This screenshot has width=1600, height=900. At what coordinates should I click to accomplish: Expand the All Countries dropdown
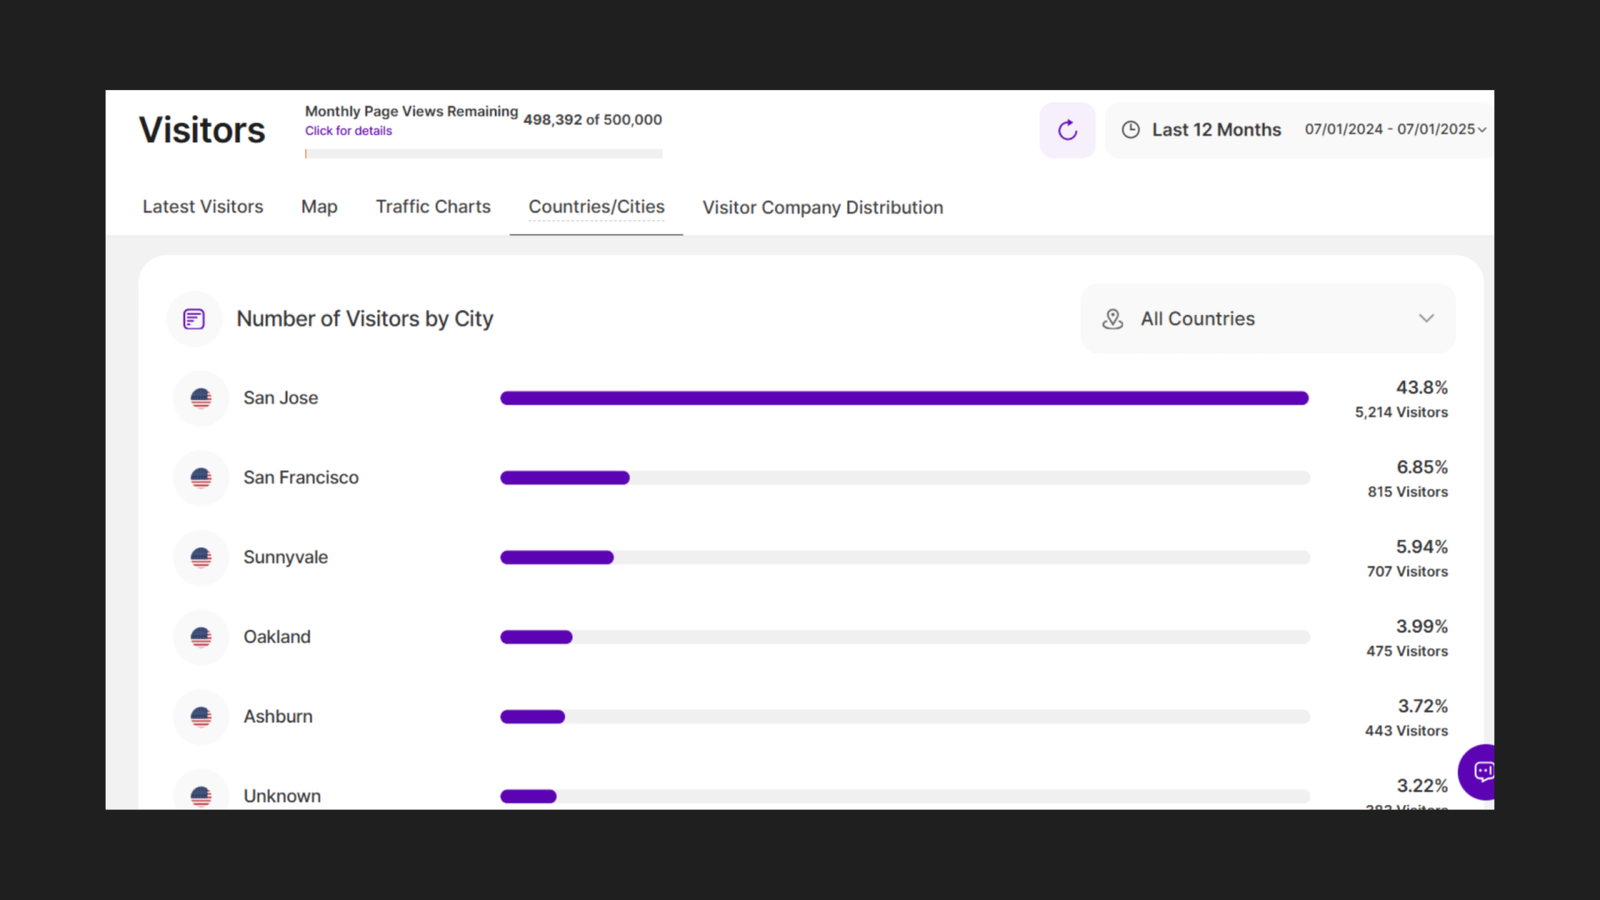point(1427,318)
